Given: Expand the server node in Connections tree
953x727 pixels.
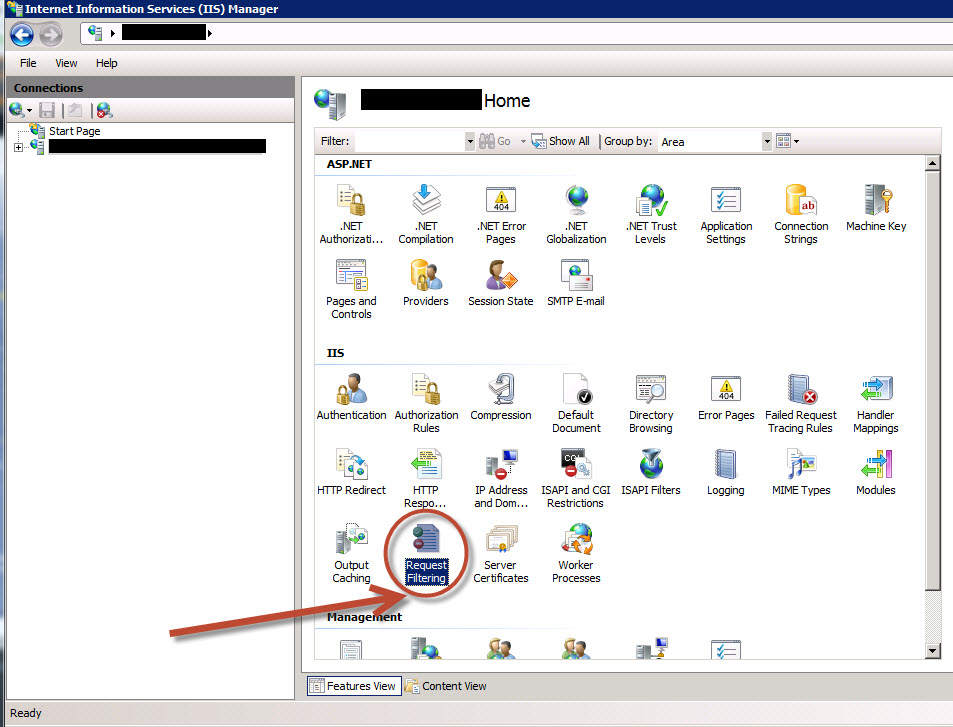Looking at the screenshot, I should [x=18, y=147].
